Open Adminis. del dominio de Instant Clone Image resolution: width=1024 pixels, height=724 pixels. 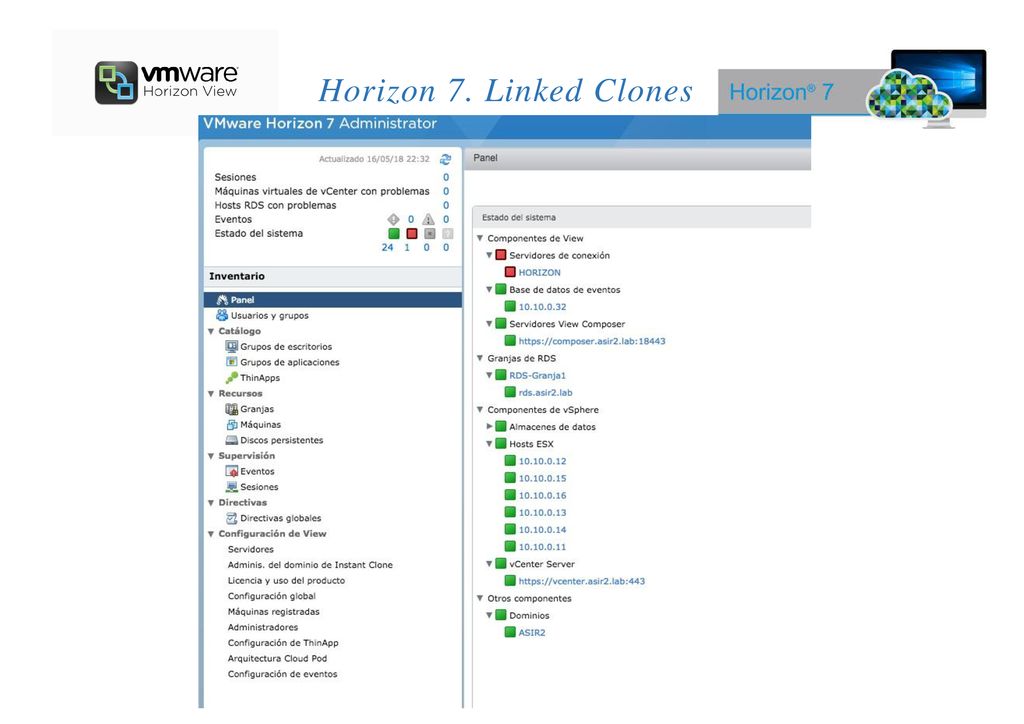click(310, 565)
